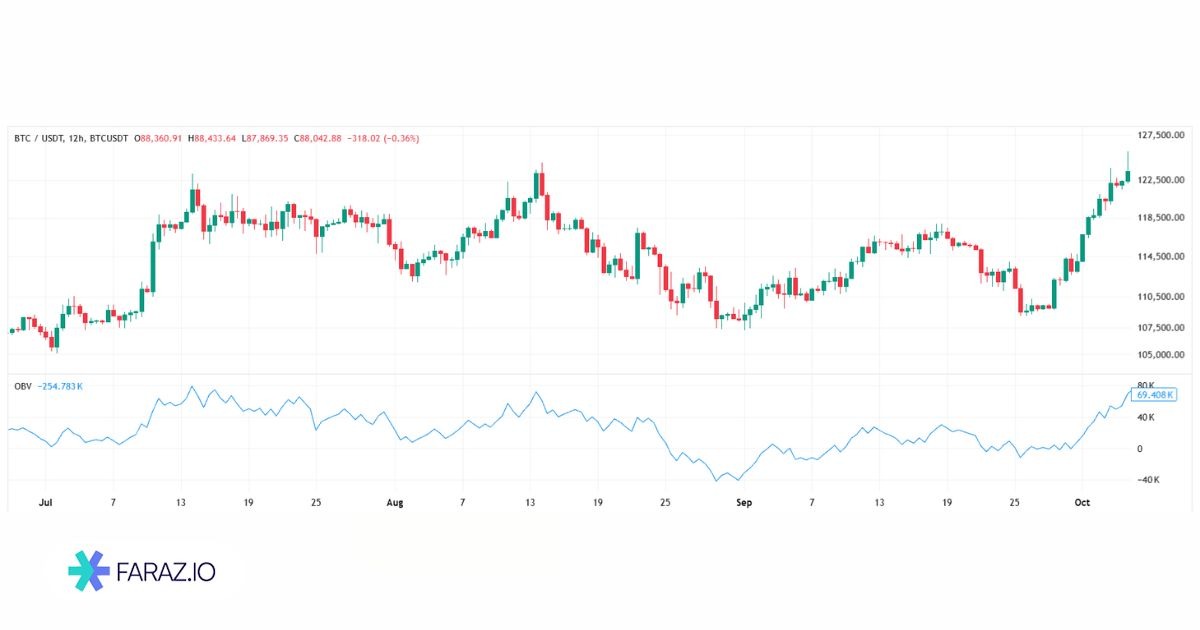Image resolution: width=1200 pixels, height=630 pixels.
Task: Click the 105,000.00 price axis label
Action: (x=1160, y=355)
